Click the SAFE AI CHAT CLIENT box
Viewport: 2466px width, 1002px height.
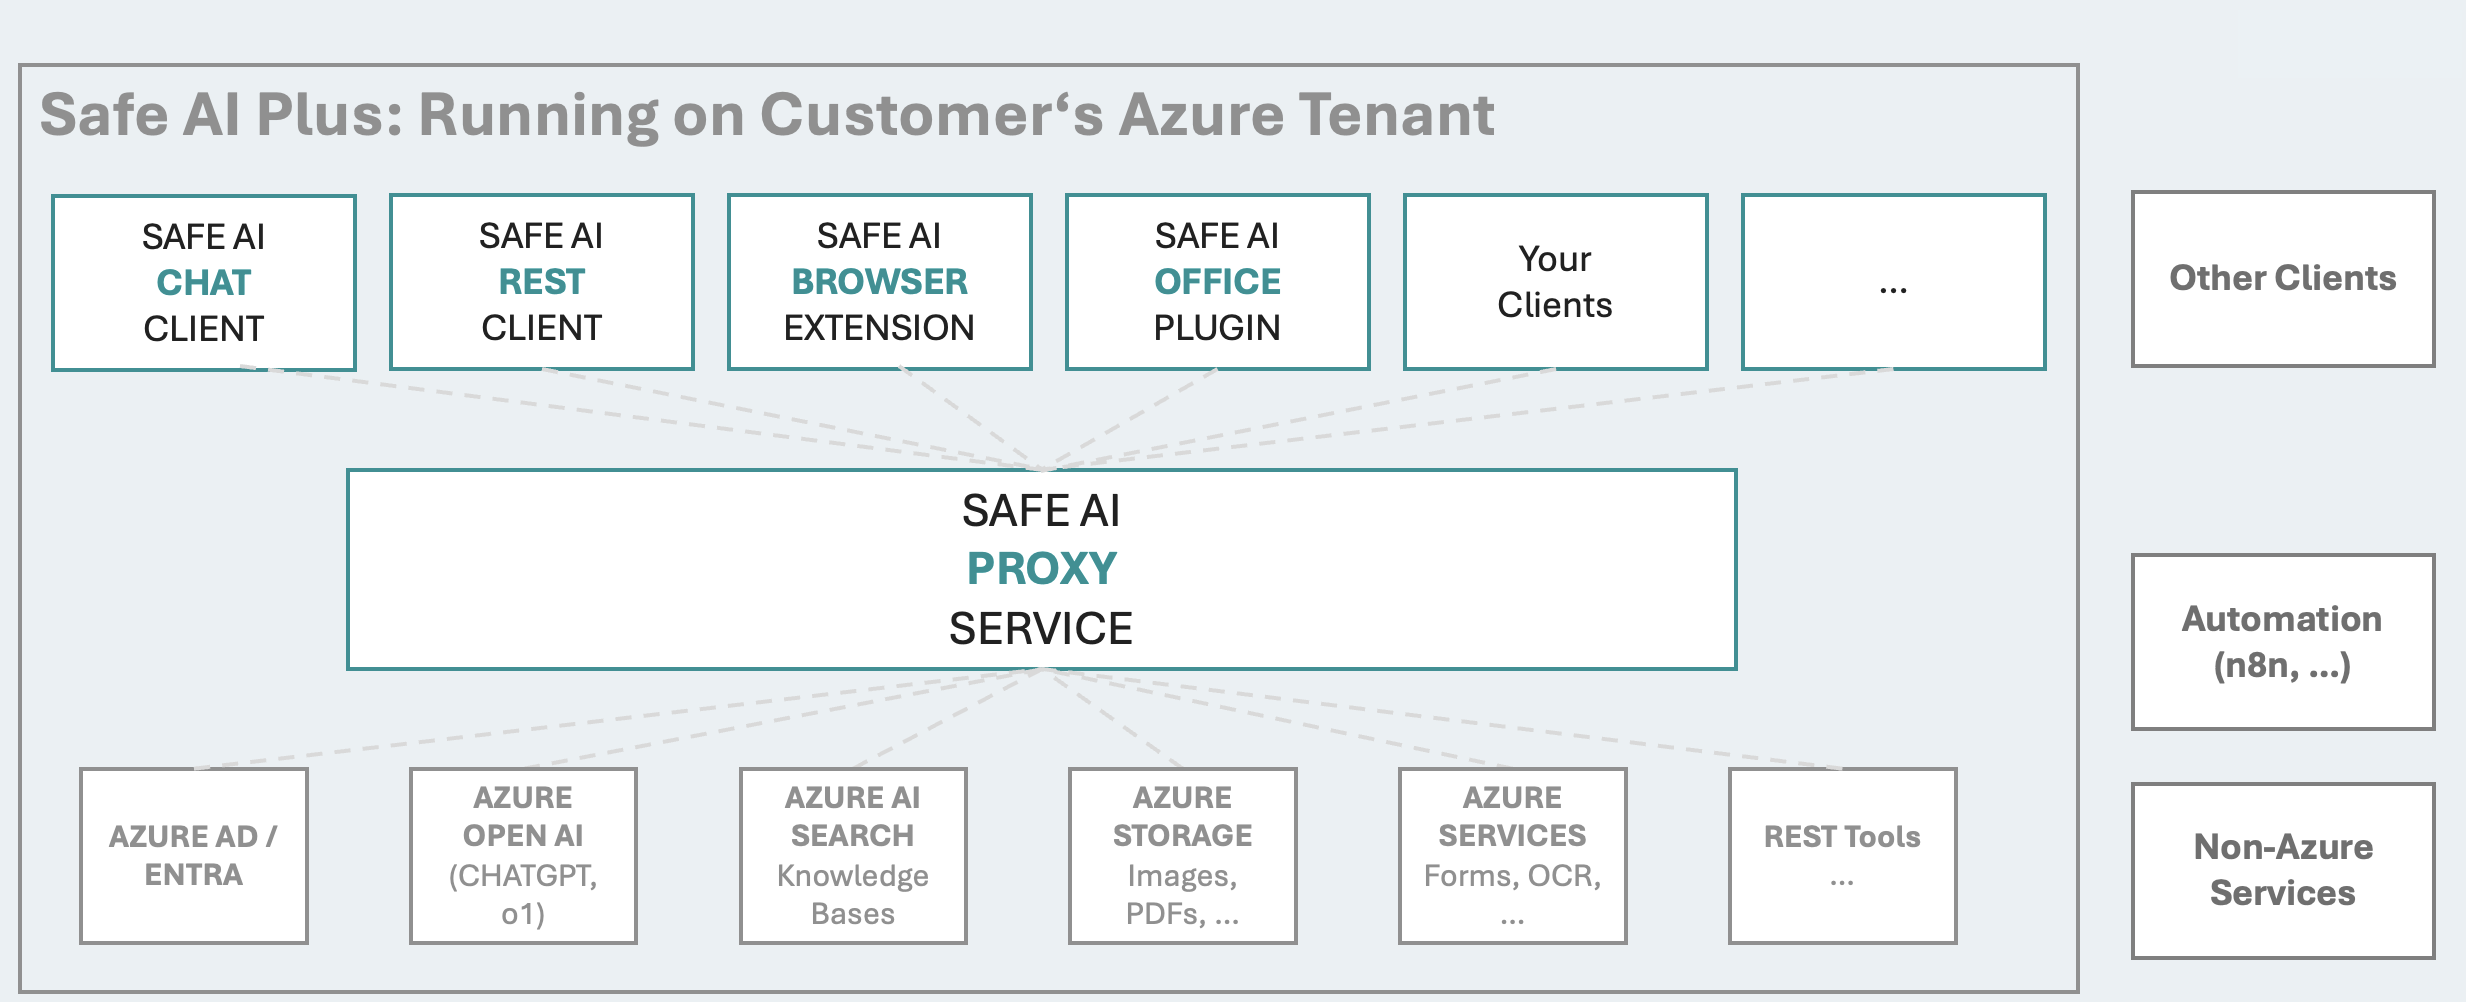coord(203,281)
